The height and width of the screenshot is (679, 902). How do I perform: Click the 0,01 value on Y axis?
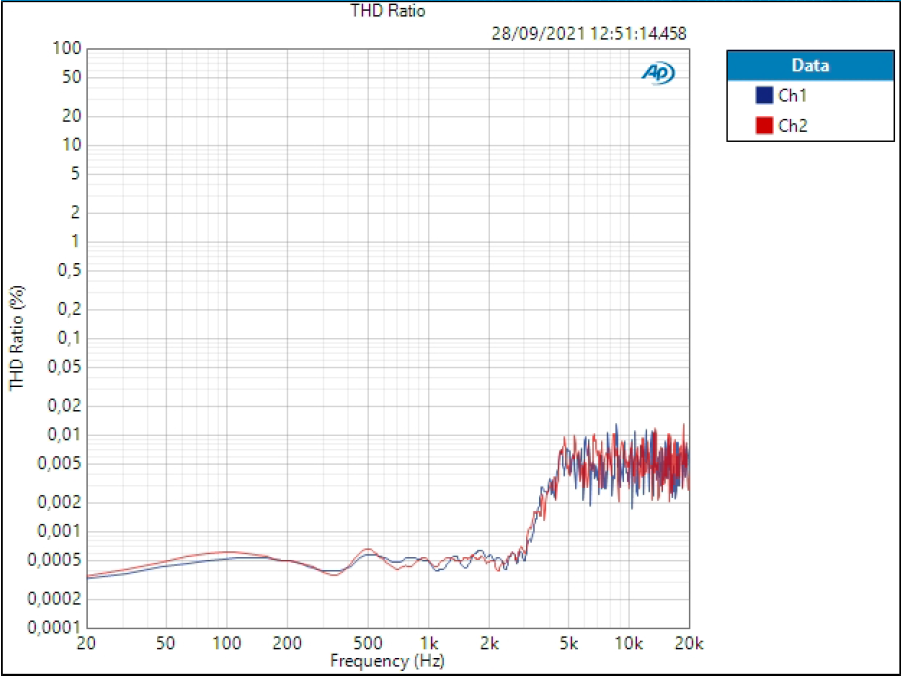[64, 434]
